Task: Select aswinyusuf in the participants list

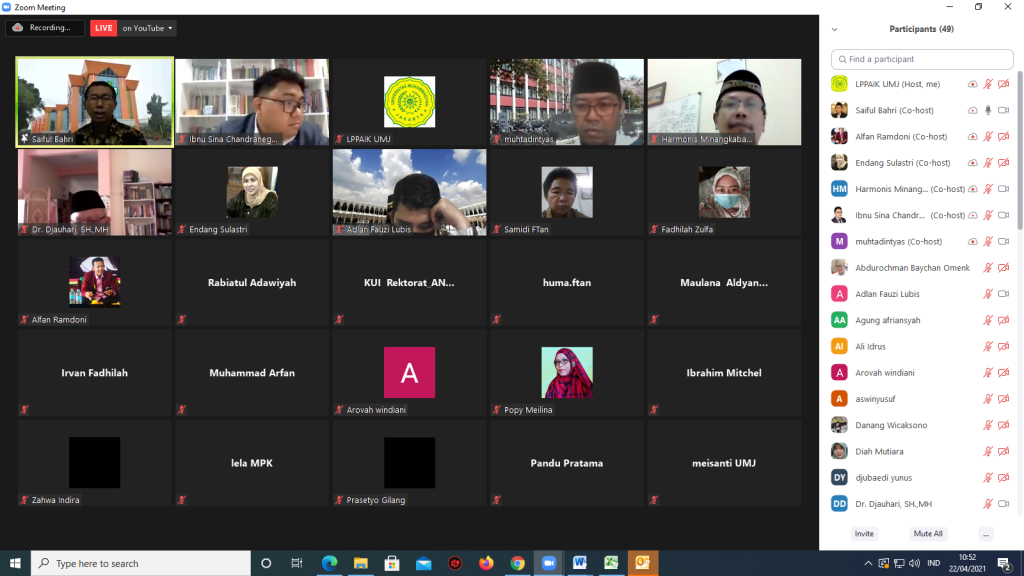Action: [922, 399]
